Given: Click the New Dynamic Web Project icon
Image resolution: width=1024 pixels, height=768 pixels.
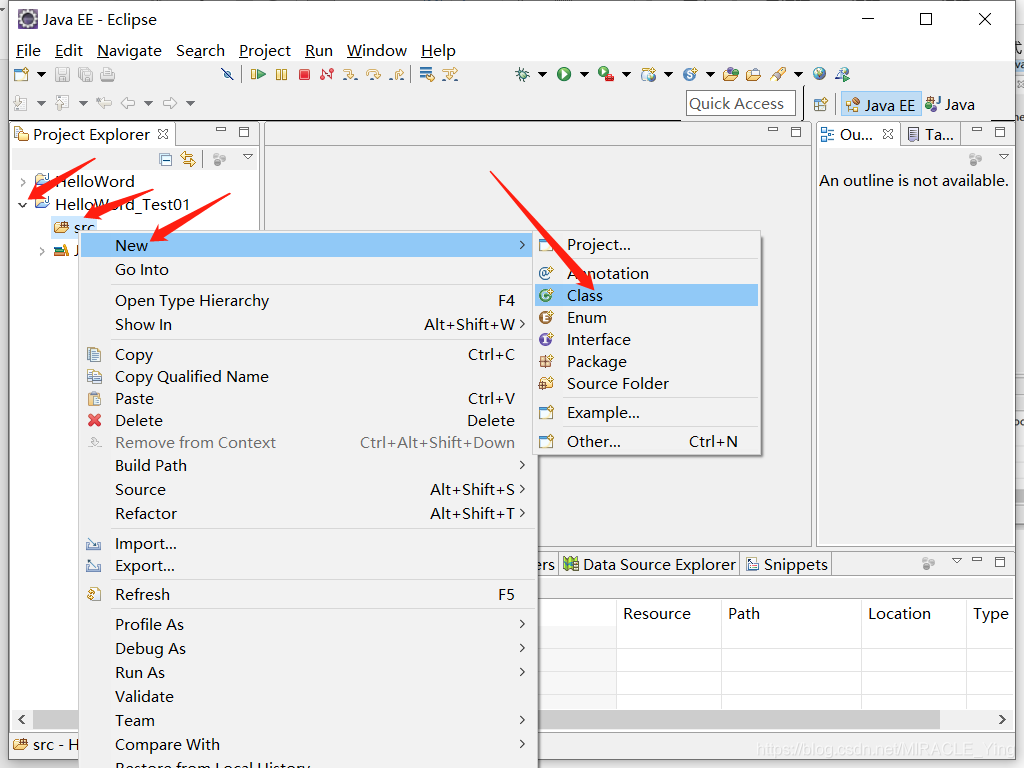Looking at the screenshot, I should 648,74.
